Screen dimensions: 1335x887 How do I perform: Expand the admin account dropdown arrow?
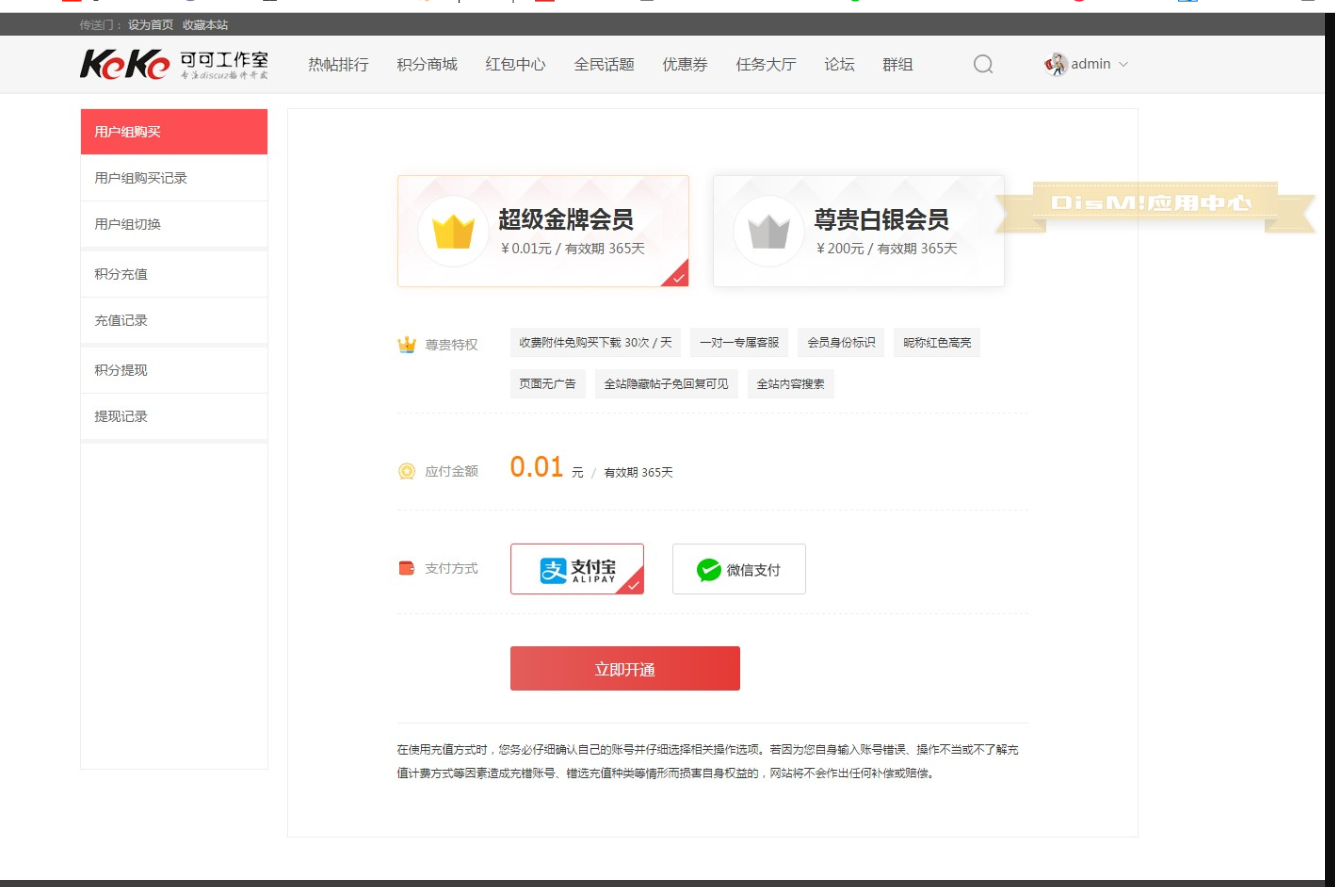tap(1123, 65)
